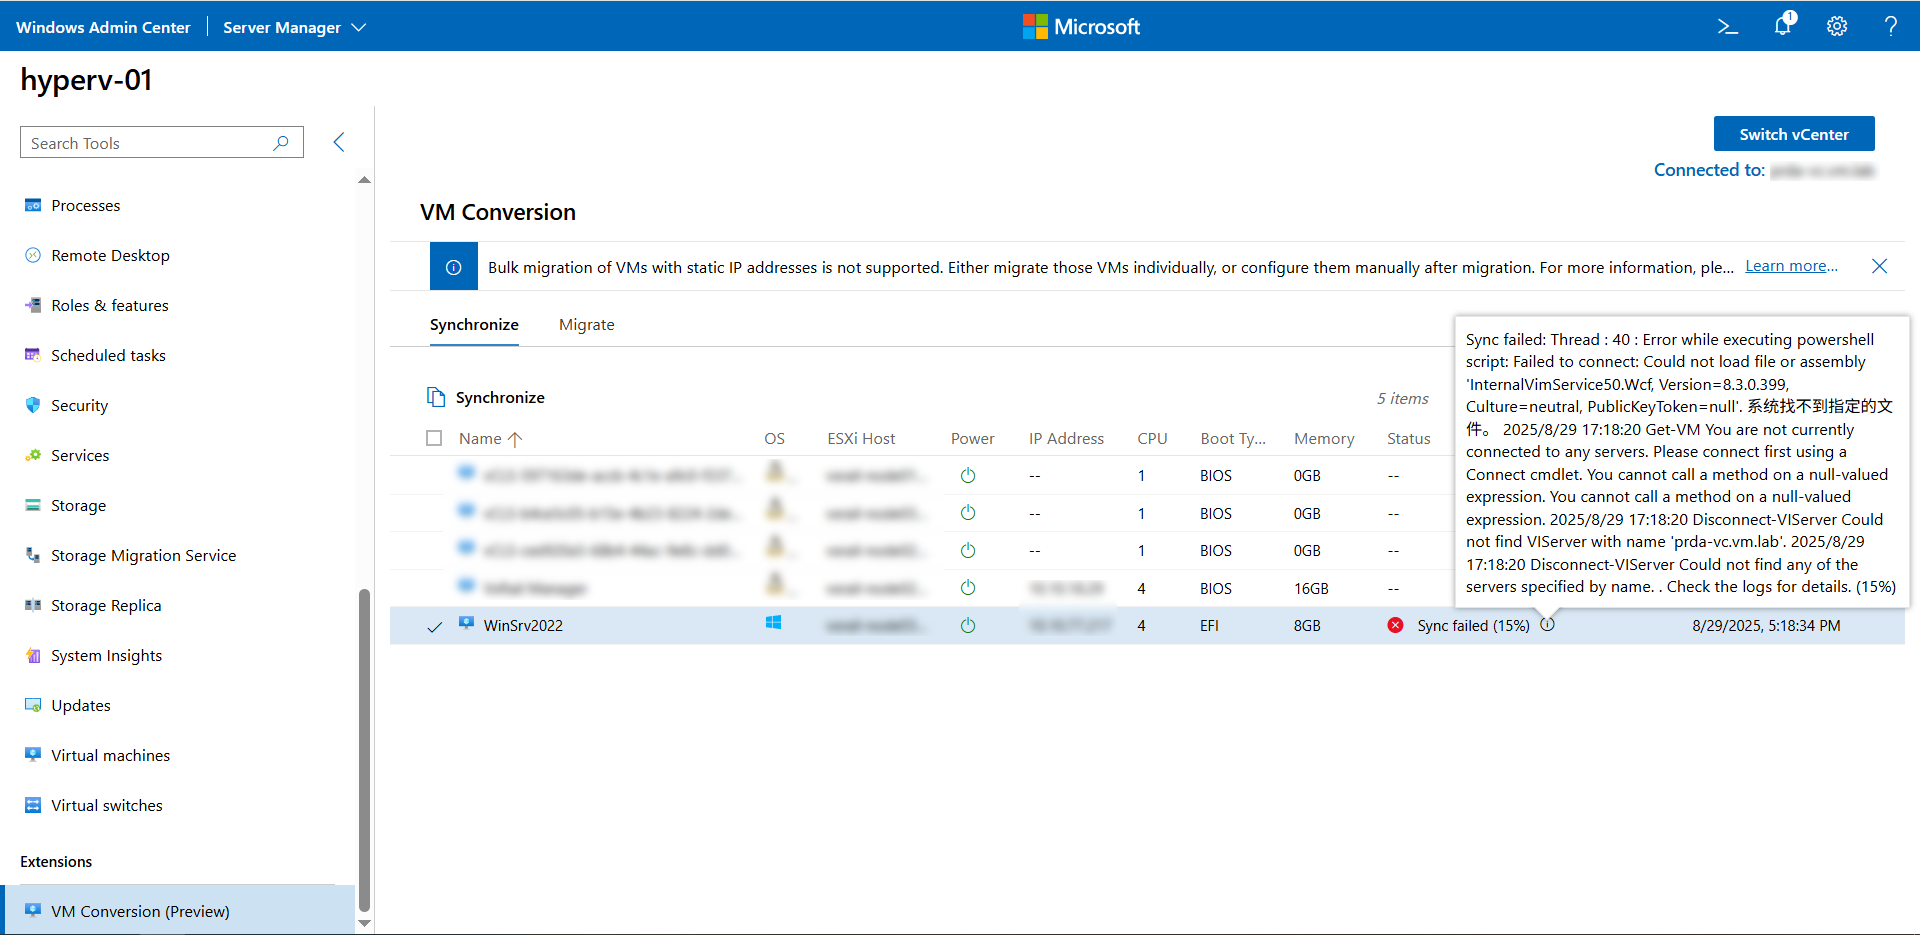The height and width of the screenshot is (935, 1920).
Task: Click the WinSrv2022 VM name
Action: coord(523,625)
